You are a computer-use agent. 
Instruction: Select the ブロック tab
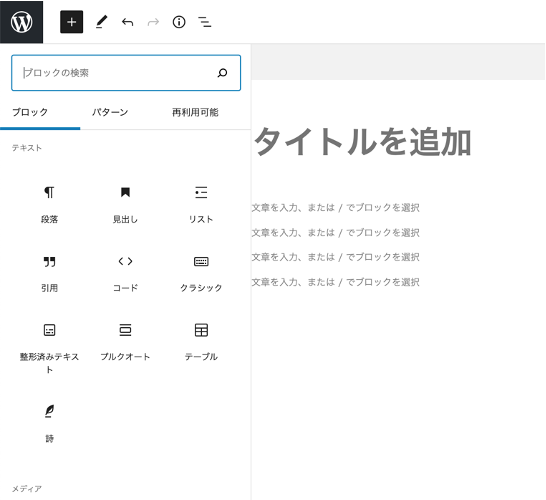point(30,112)
